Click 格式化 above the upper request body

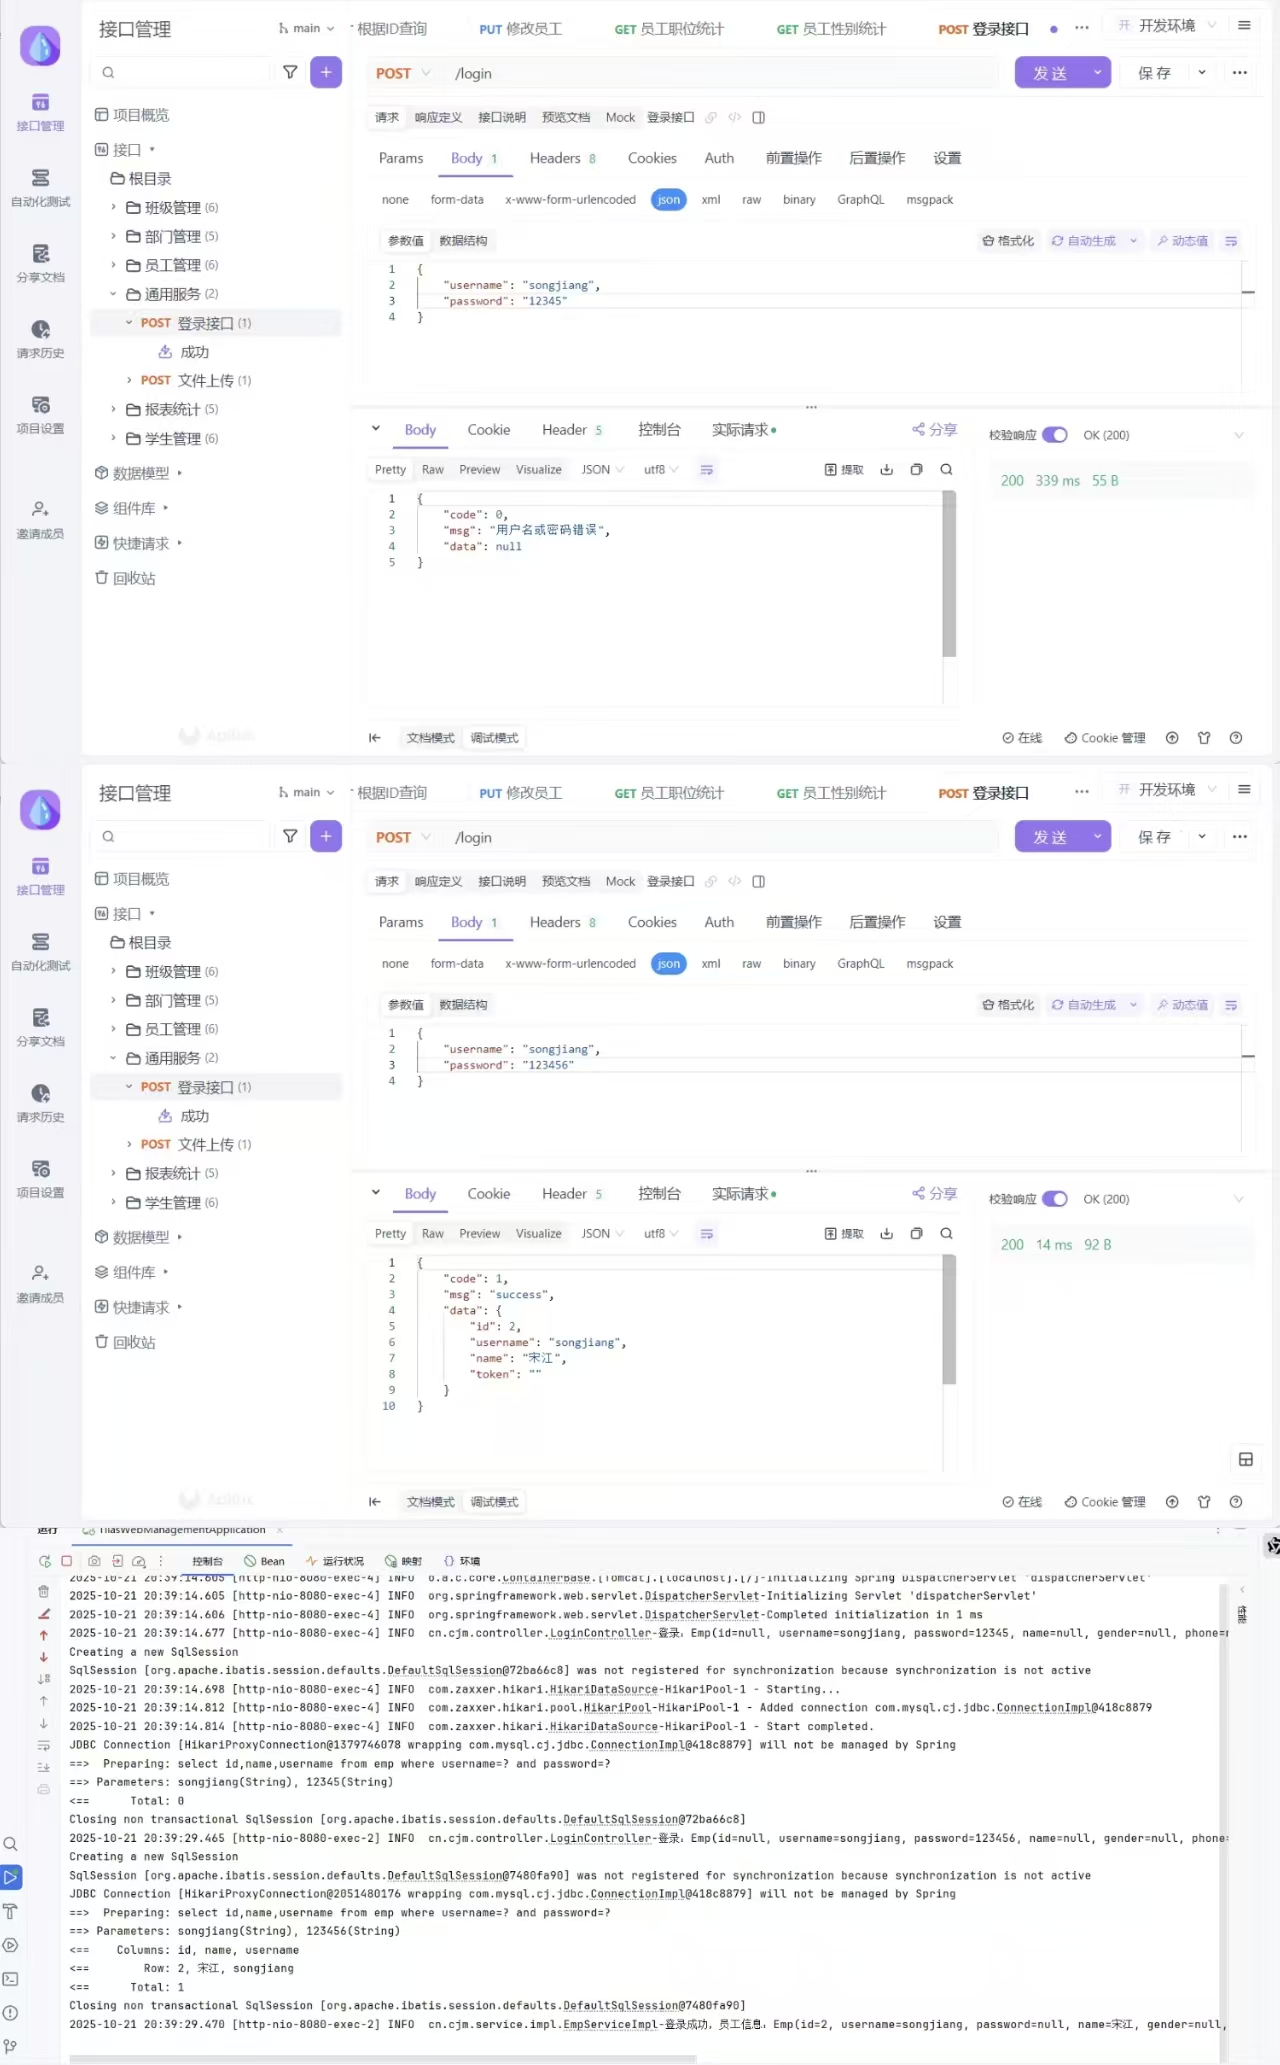tap(1008, 241)
